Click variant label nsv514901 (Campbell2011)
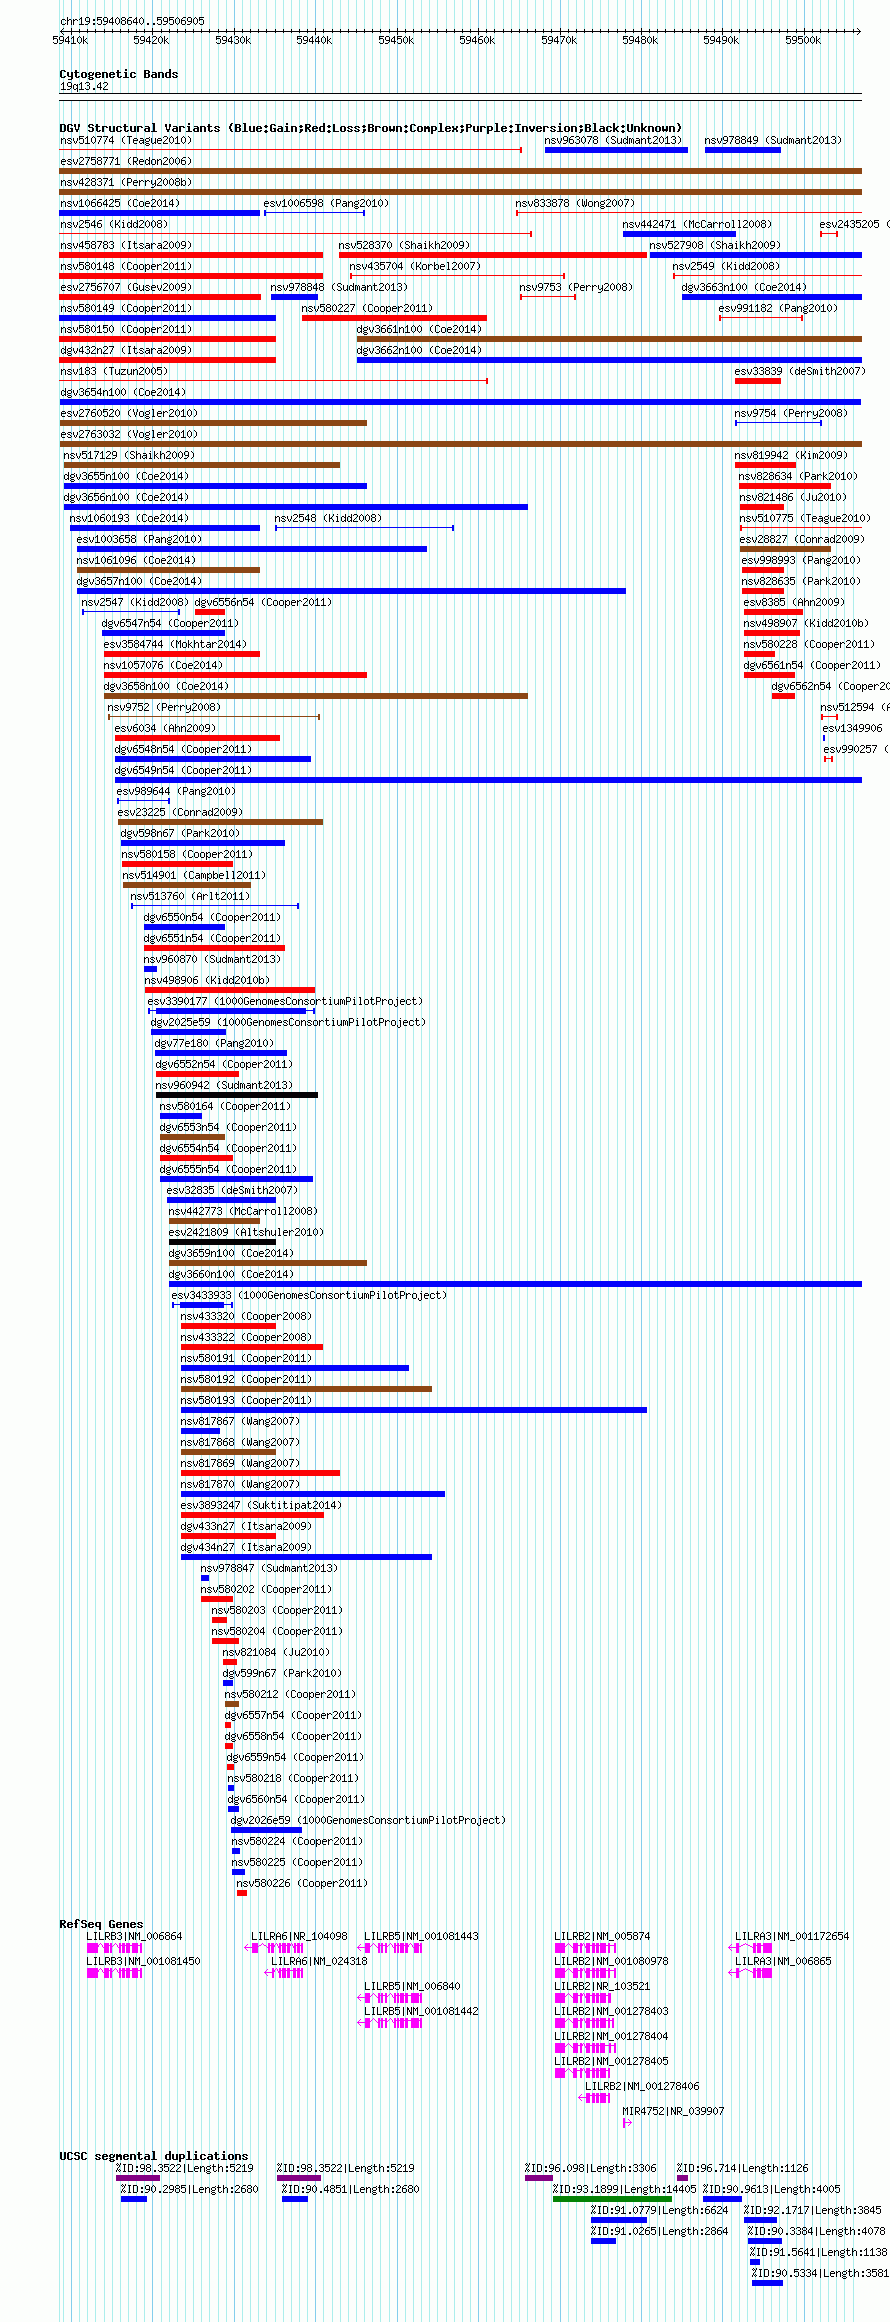The height and width of the screenshot is (2322, 890). tap(194, 876)
